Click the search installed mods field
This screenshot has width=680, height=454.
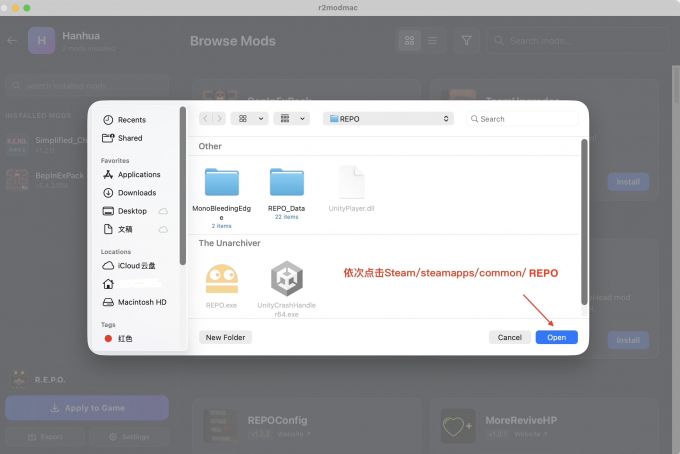point(87,85)
